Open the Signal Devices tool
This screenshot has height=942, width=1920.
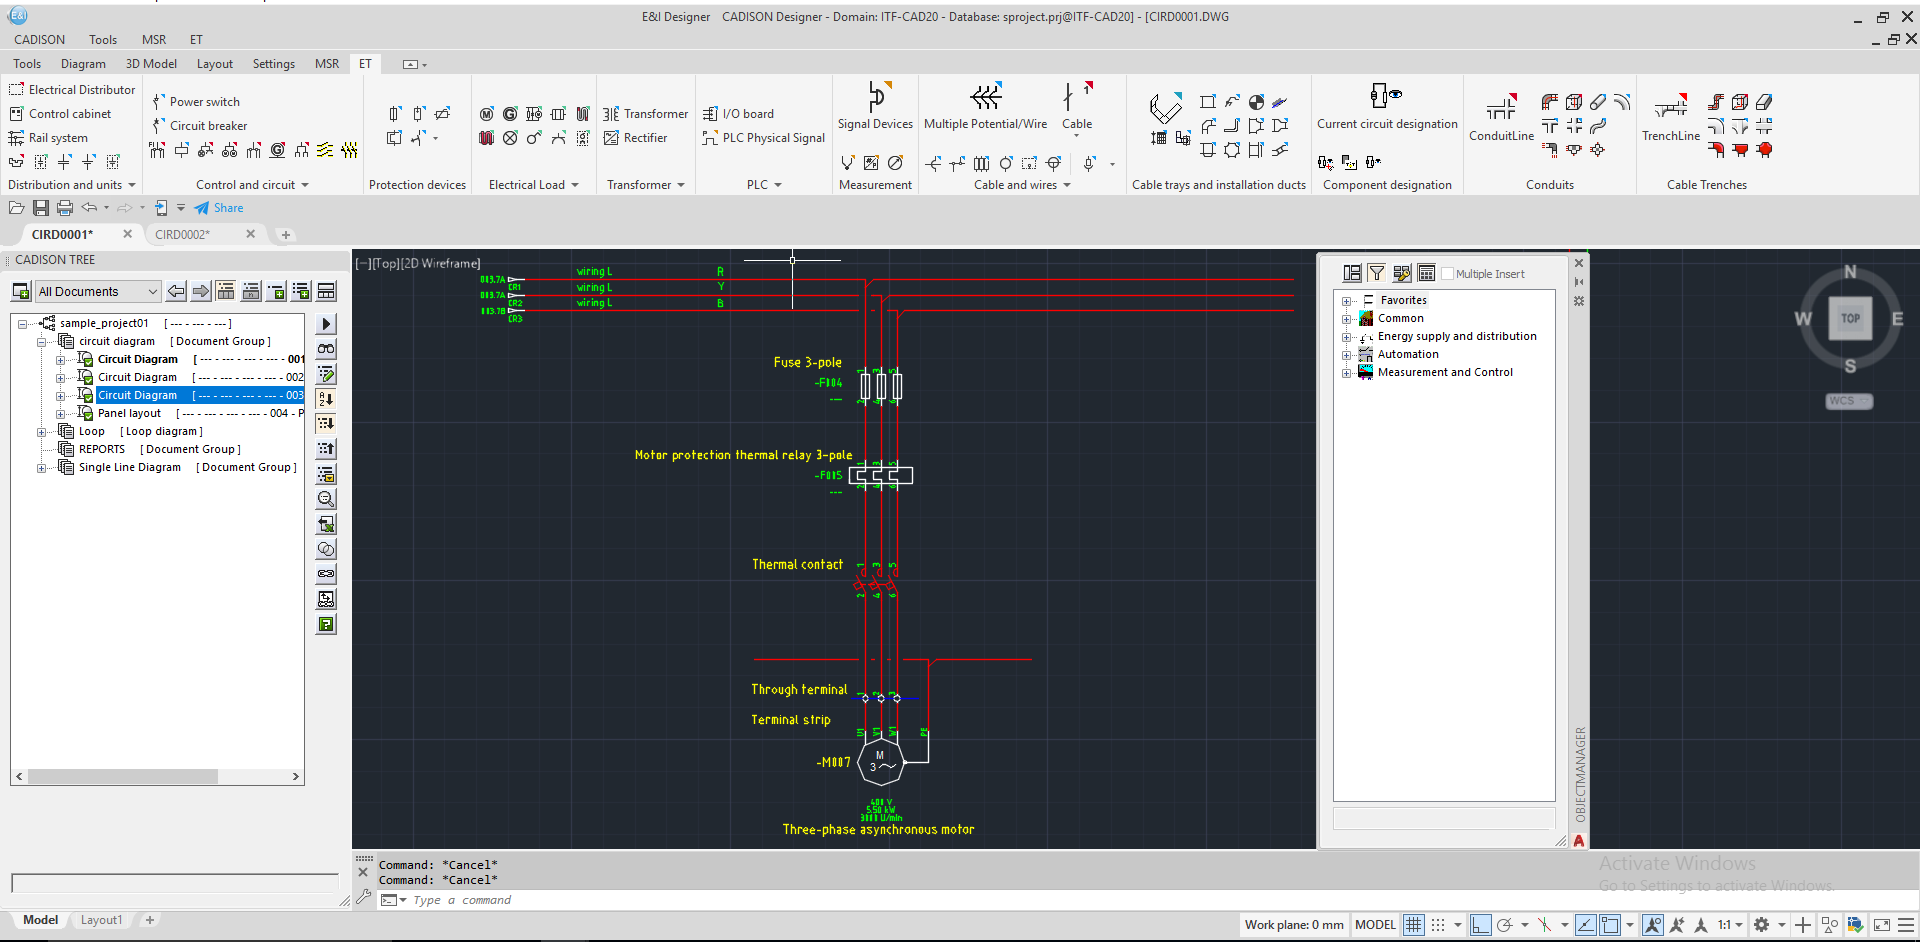coord(876,107)
